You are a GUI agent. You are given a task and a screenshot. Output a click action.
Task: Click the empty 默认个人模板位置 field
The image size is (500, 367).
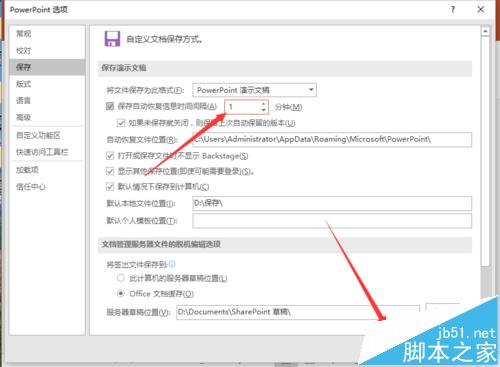click(x=332, y=221)
